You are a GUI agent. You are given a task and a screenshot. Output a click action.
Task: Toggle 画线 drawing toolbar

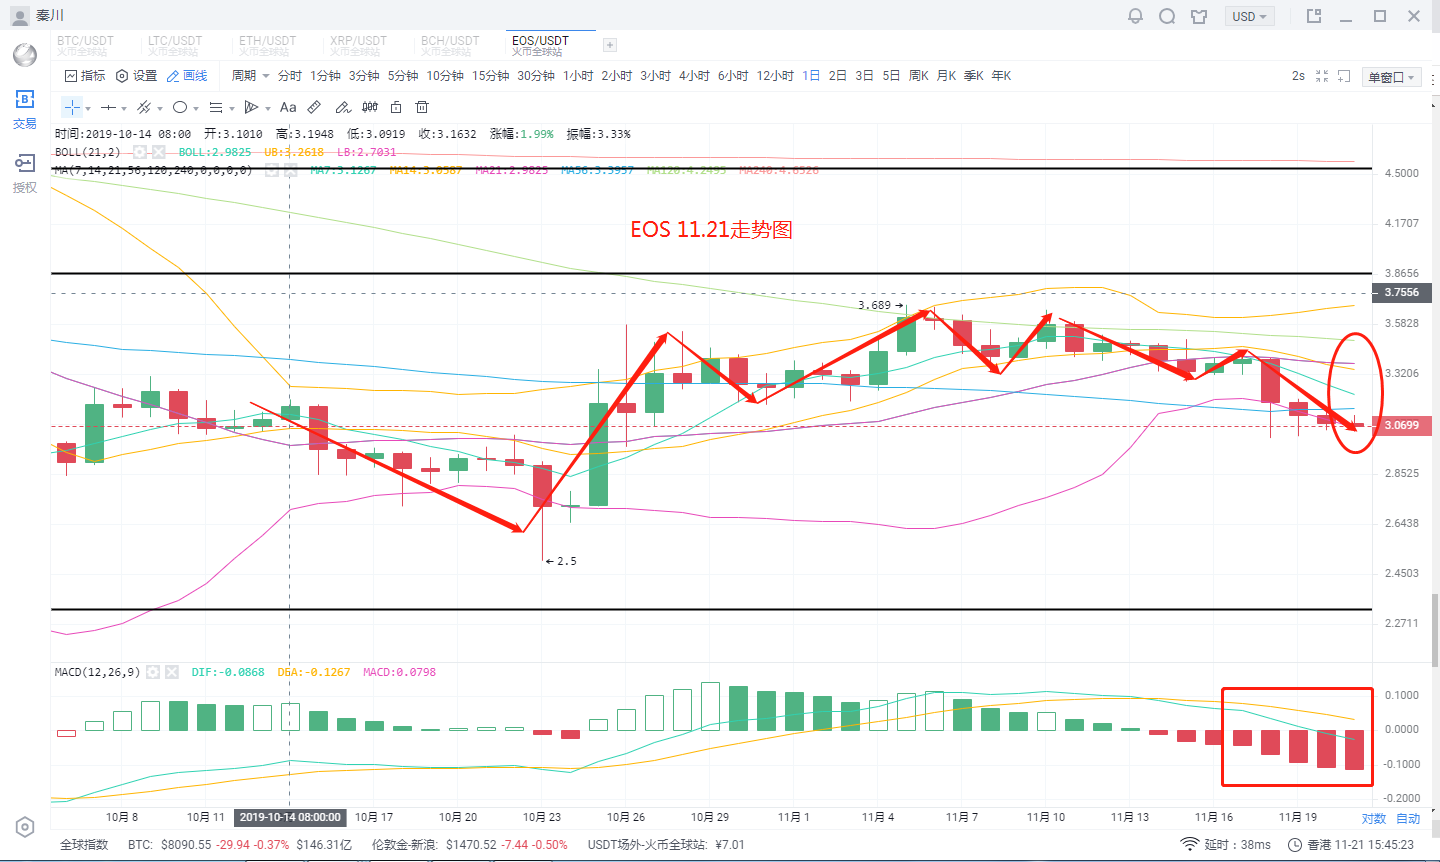click(187, 76)
